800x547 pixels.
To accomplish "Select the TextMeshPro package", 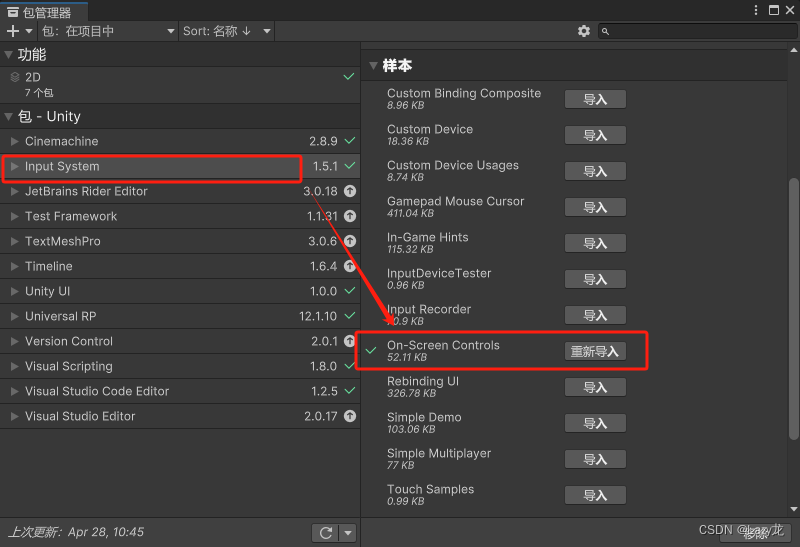I will 180,241.
